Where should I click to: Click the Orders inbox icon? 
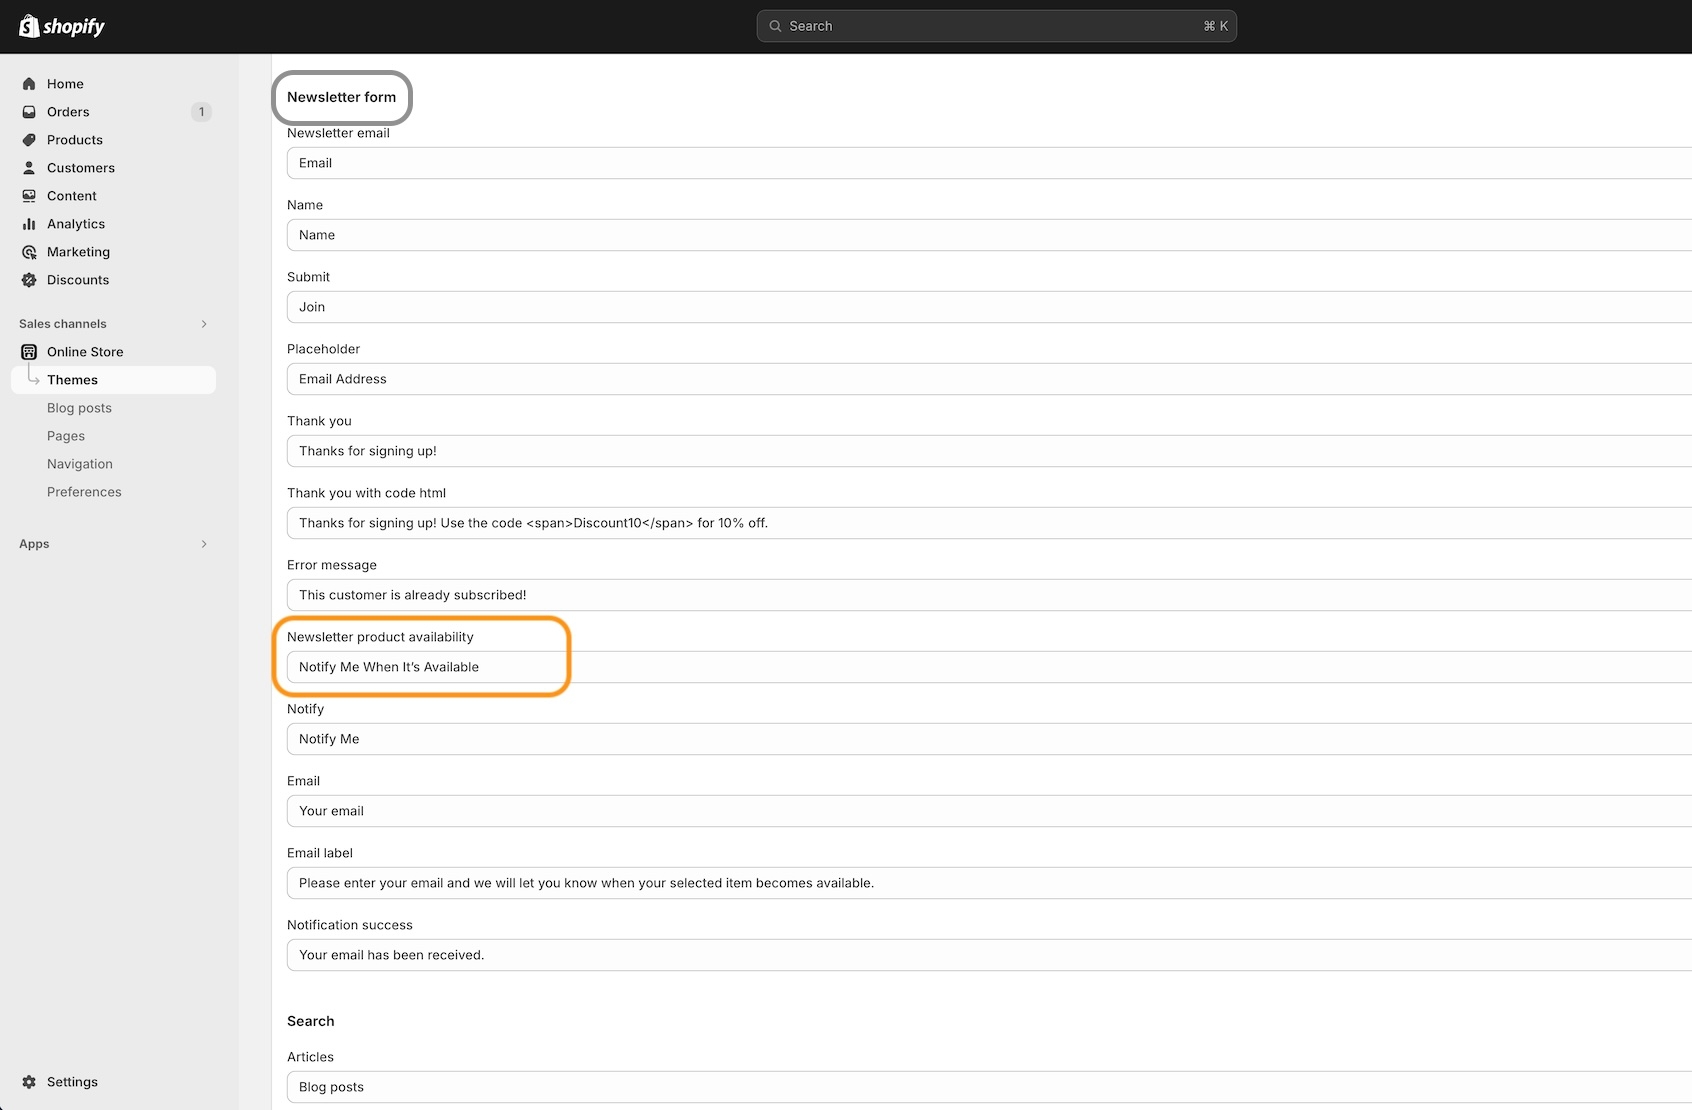coord(29,112)
